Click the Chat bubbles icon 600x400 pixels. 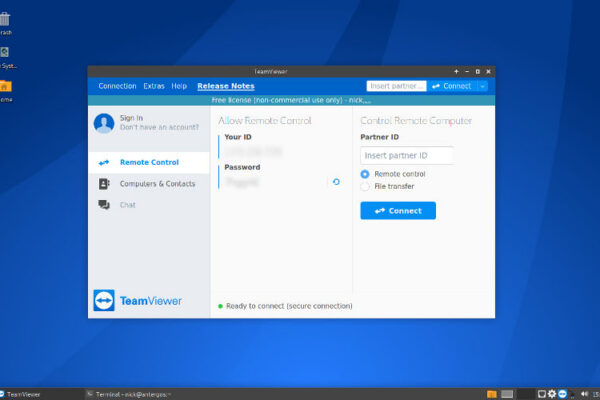tap(104, 205)
